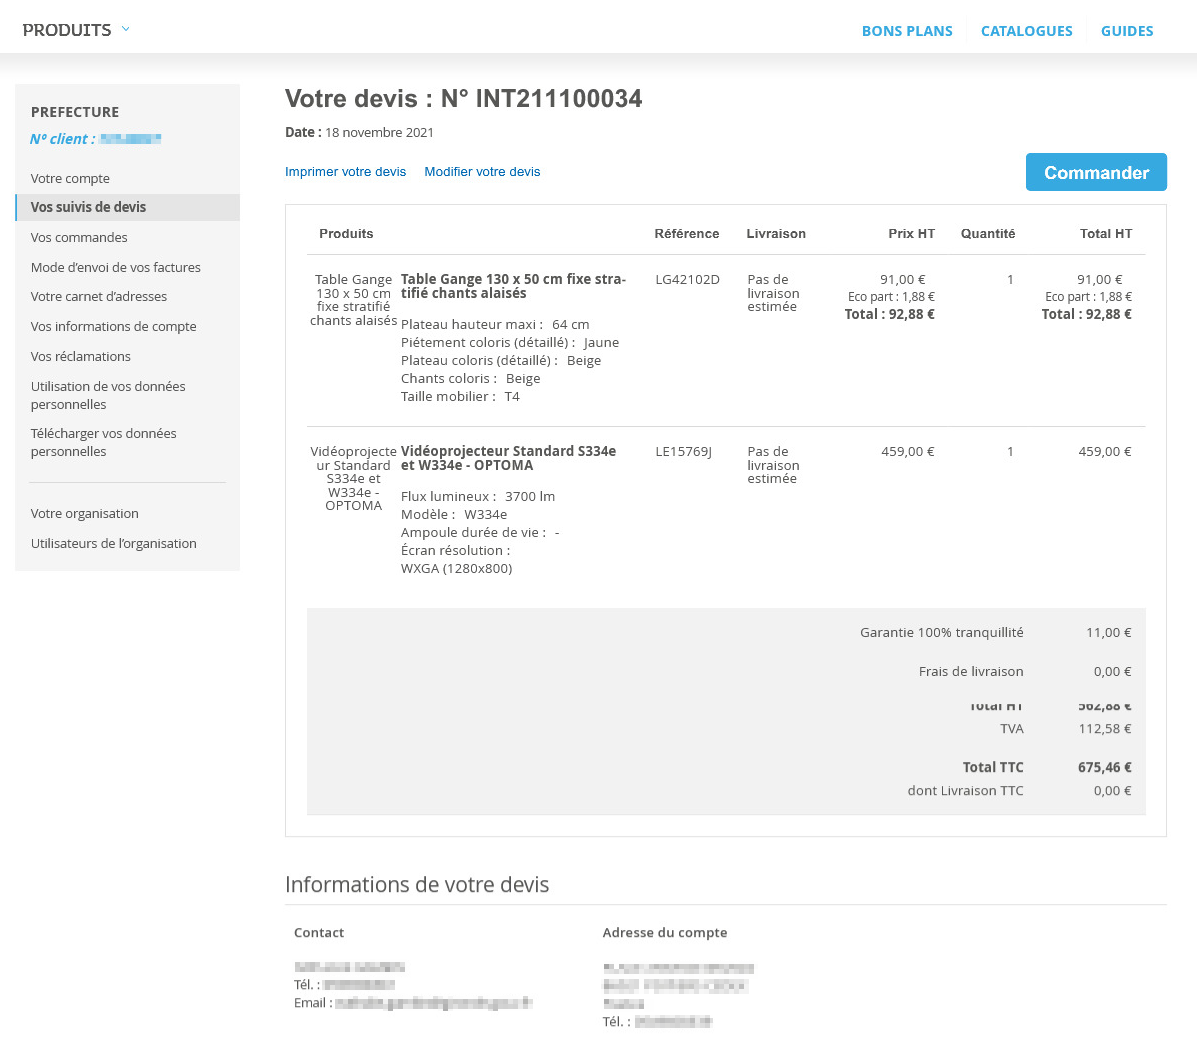The height and width of the screenshot is (1061, 1197).
Task: Click the Prix HT column header
Action: [x=911, y=234]
